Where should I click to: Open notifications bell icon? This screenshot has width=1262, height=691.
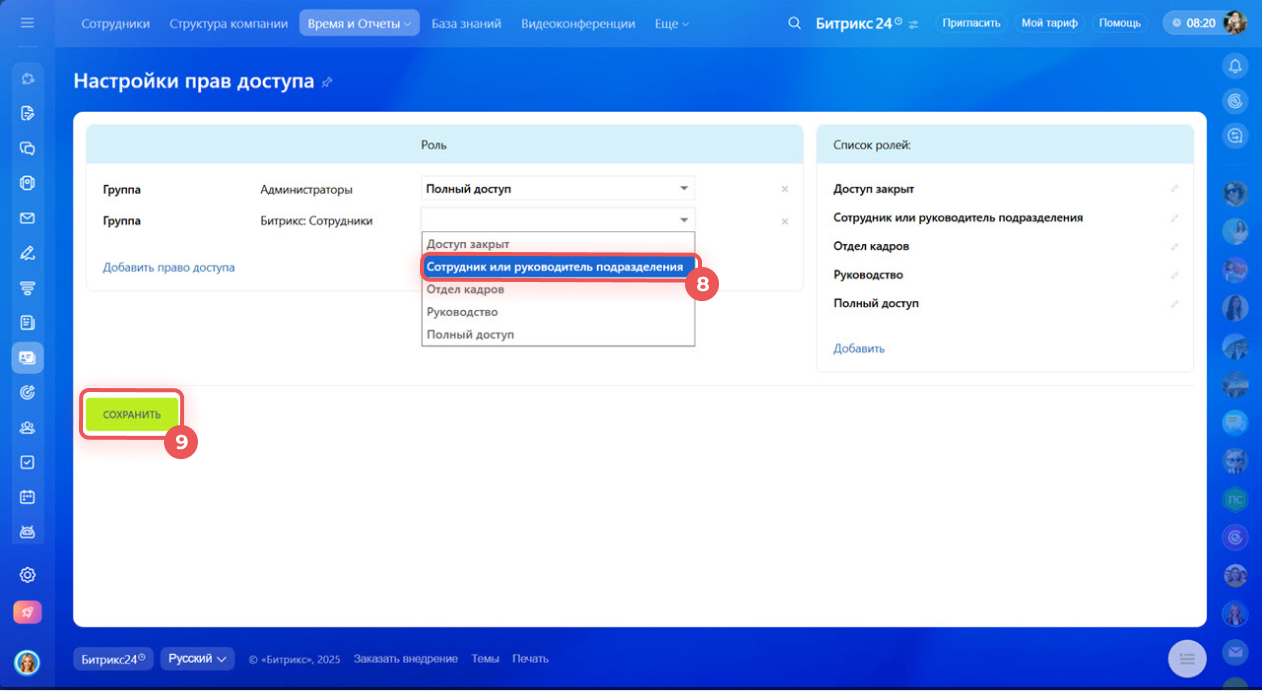[1235, 67]
